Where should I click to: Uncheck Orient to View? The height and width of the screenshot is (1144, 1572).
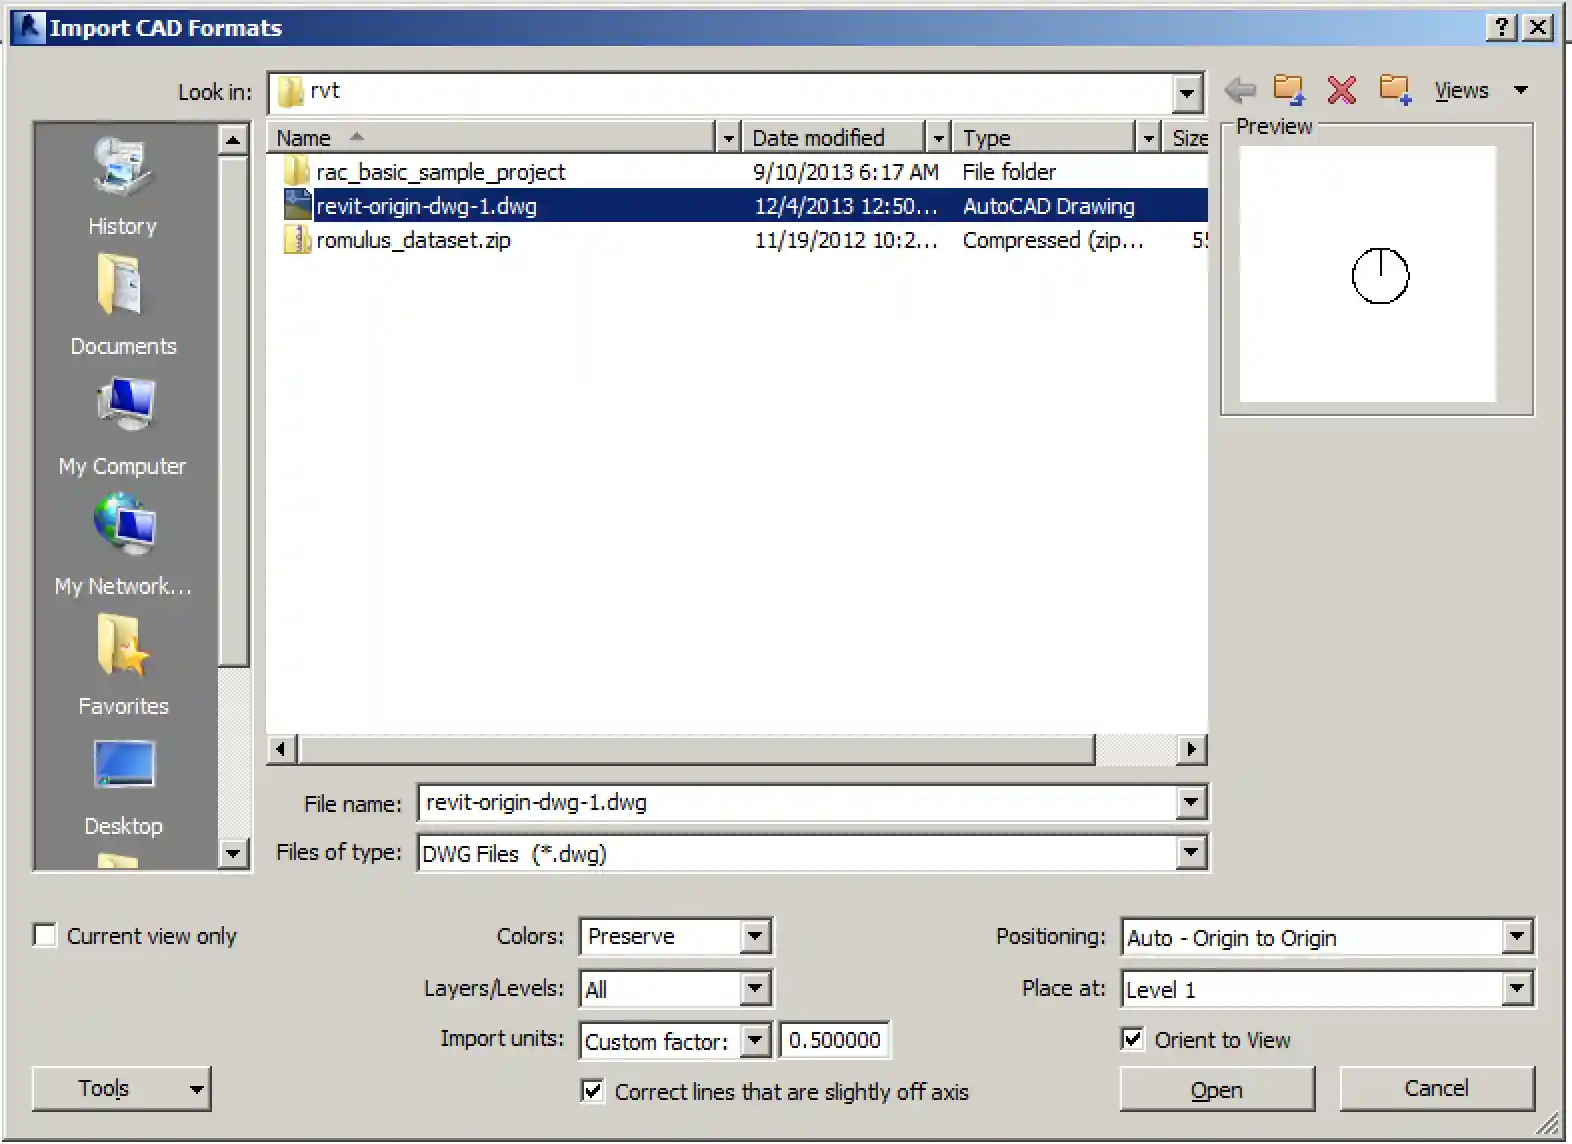(x=1133, y=1040)
